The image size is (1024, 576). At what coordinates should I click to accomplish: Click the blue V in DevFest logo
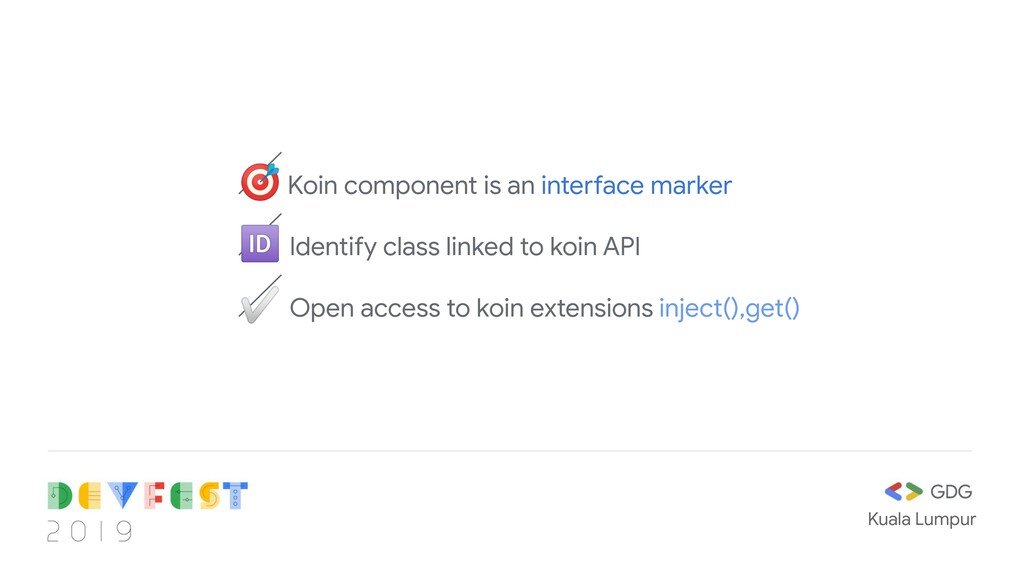click(x=123, y=496)
